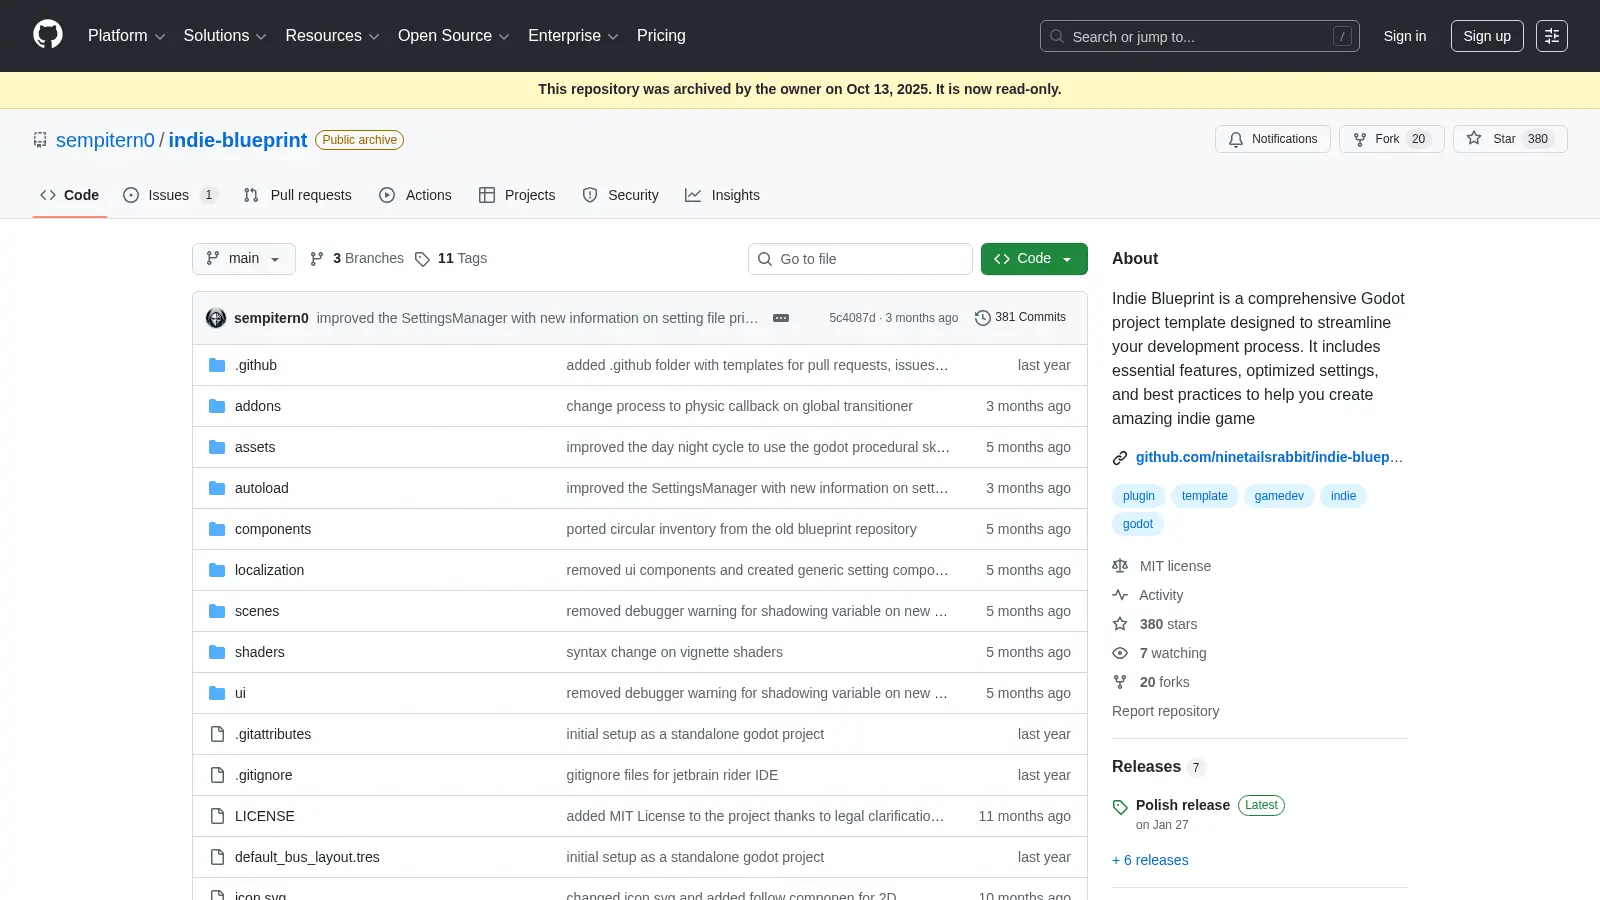
Task: View the 11 Tags list
Action: 451,258
